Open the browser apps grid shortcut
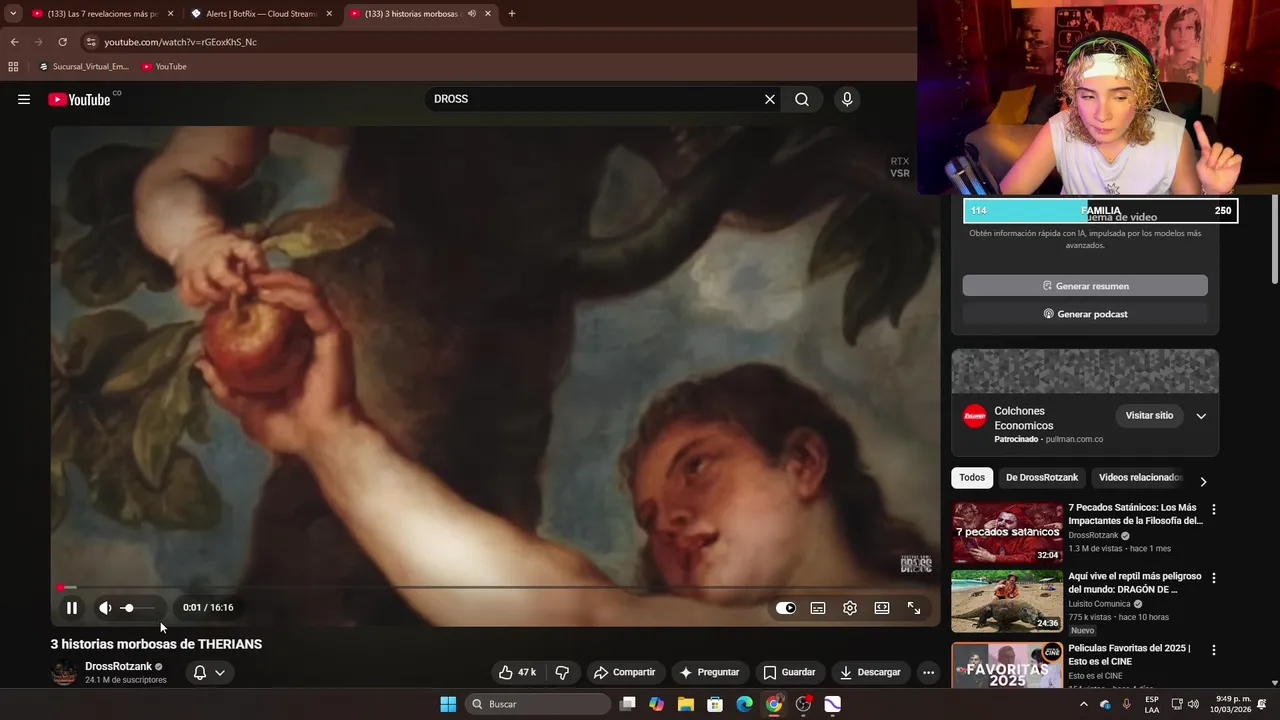Viewport: 1280px width, 720px height. point(13,67)
